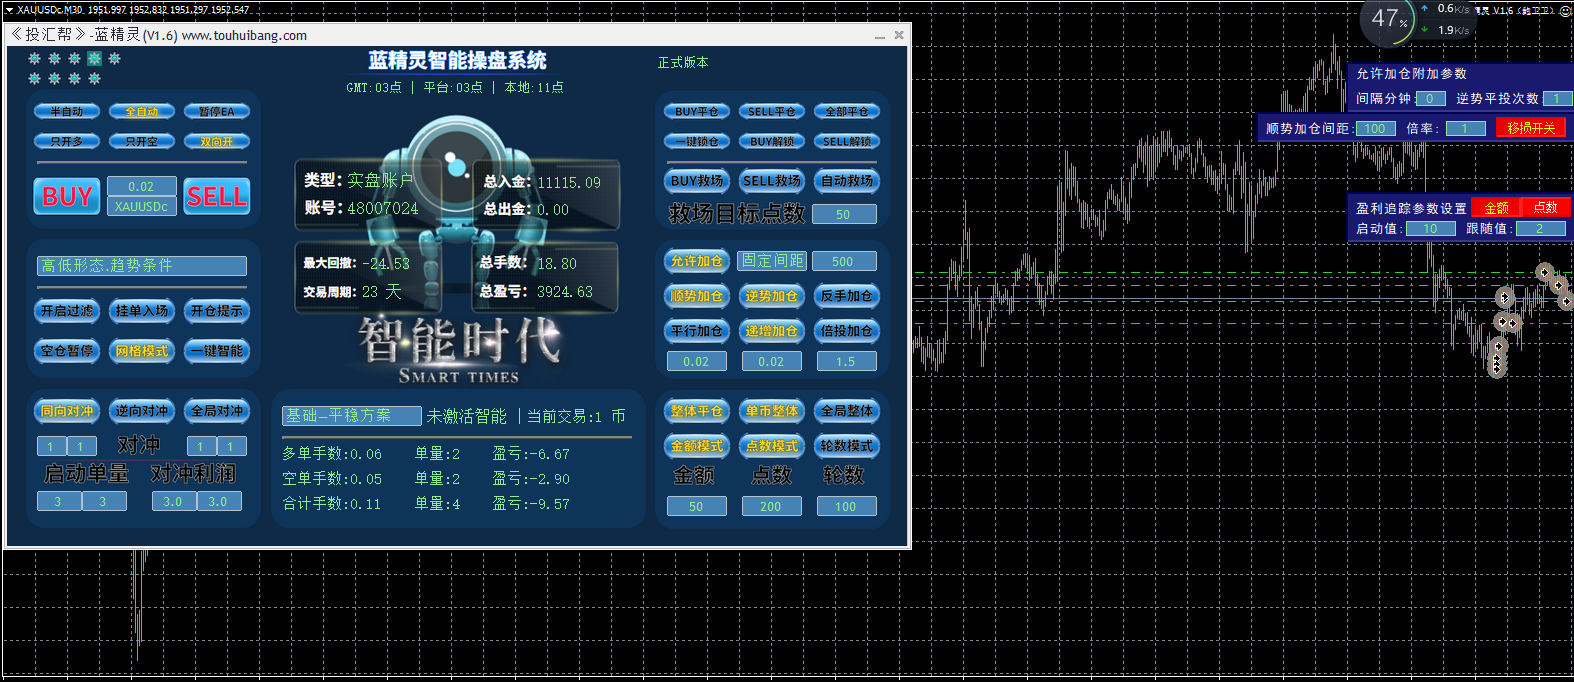Edit 顺势加仓间距 value 100

[x=1376, y=128]
